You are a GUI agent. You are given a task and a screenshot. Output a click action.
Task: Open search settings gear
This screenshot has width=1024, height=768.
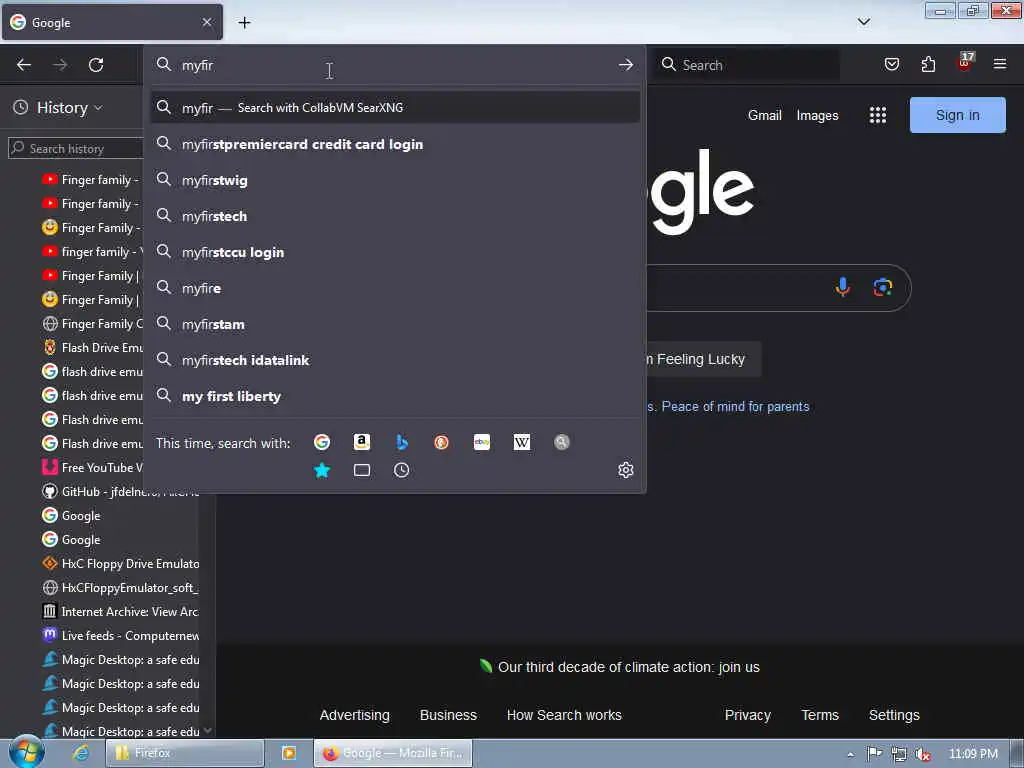(626, 470)
